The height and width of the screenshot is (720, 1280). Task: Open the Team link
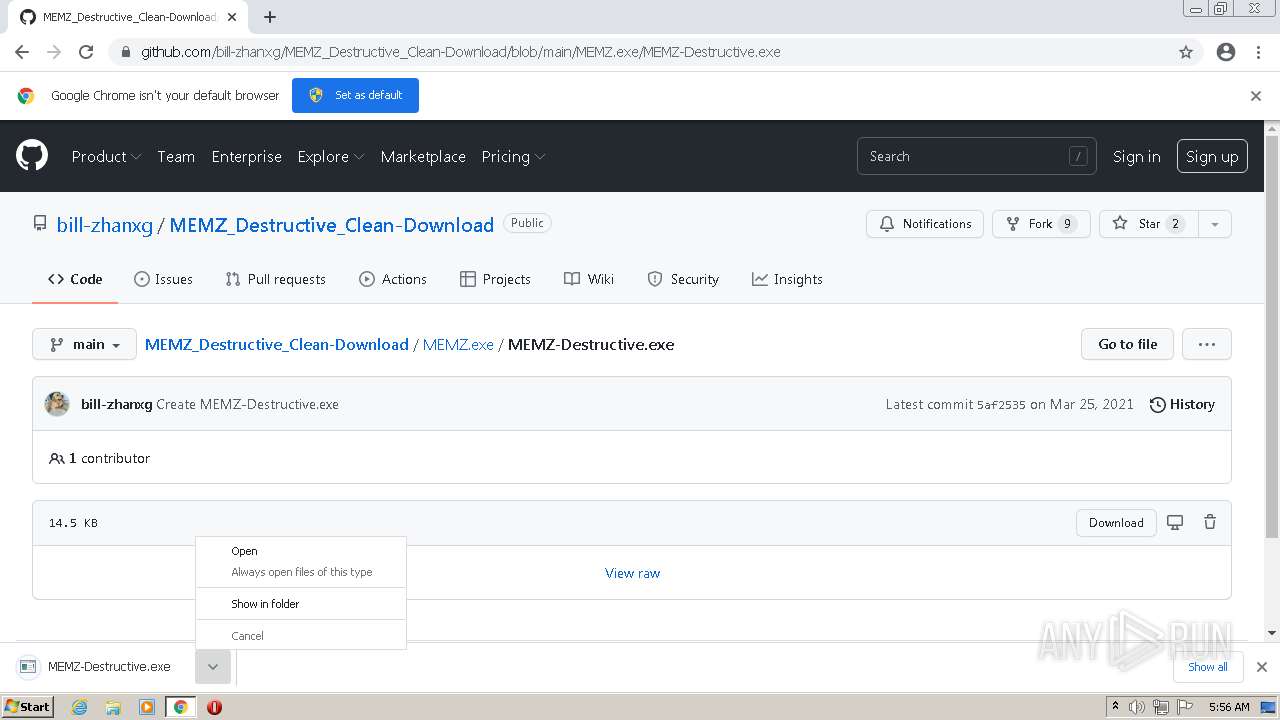coord(176,156)
